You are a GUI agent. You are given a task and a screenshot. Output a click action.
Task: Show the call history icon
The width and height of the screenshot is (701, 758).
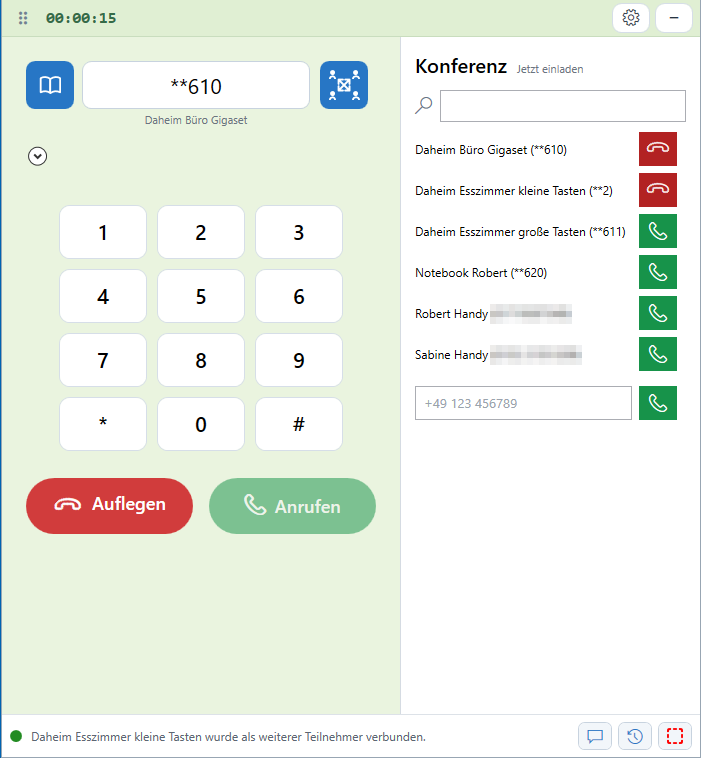635,736
